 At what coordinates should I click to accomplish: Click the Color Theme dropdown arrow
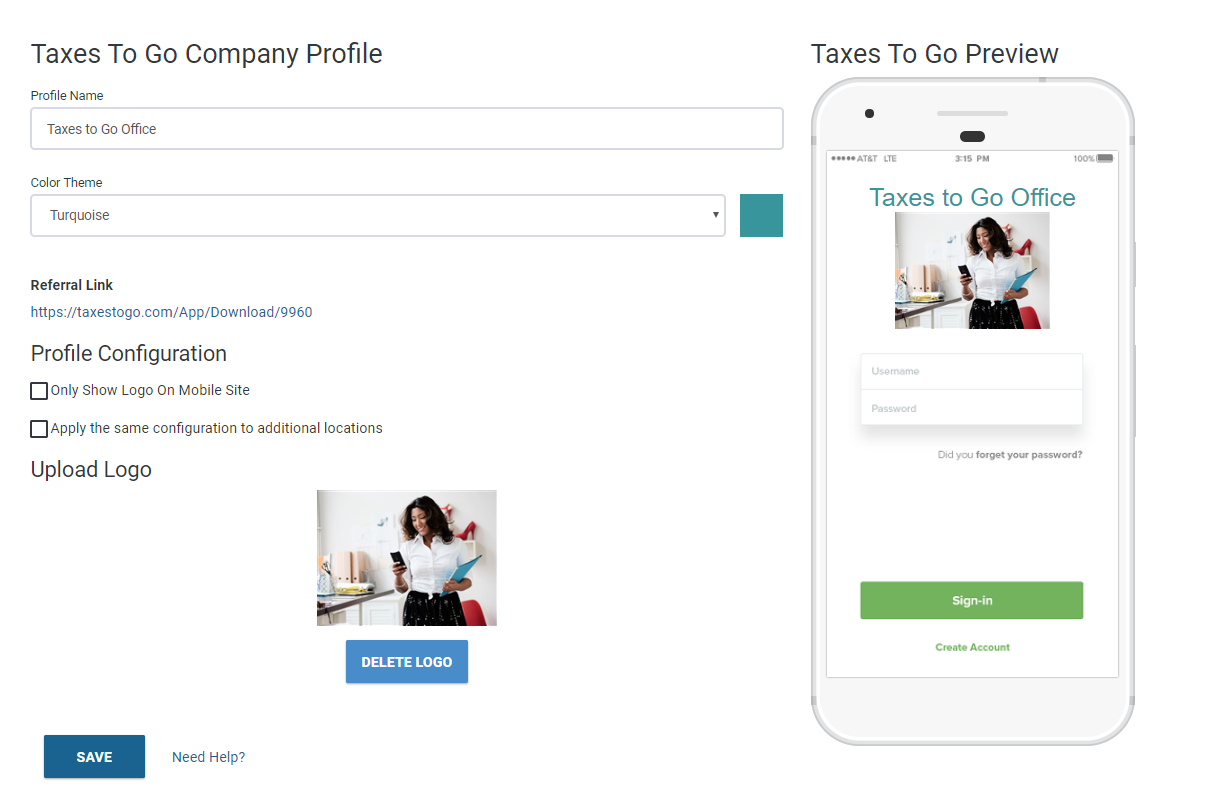point(715,215)
